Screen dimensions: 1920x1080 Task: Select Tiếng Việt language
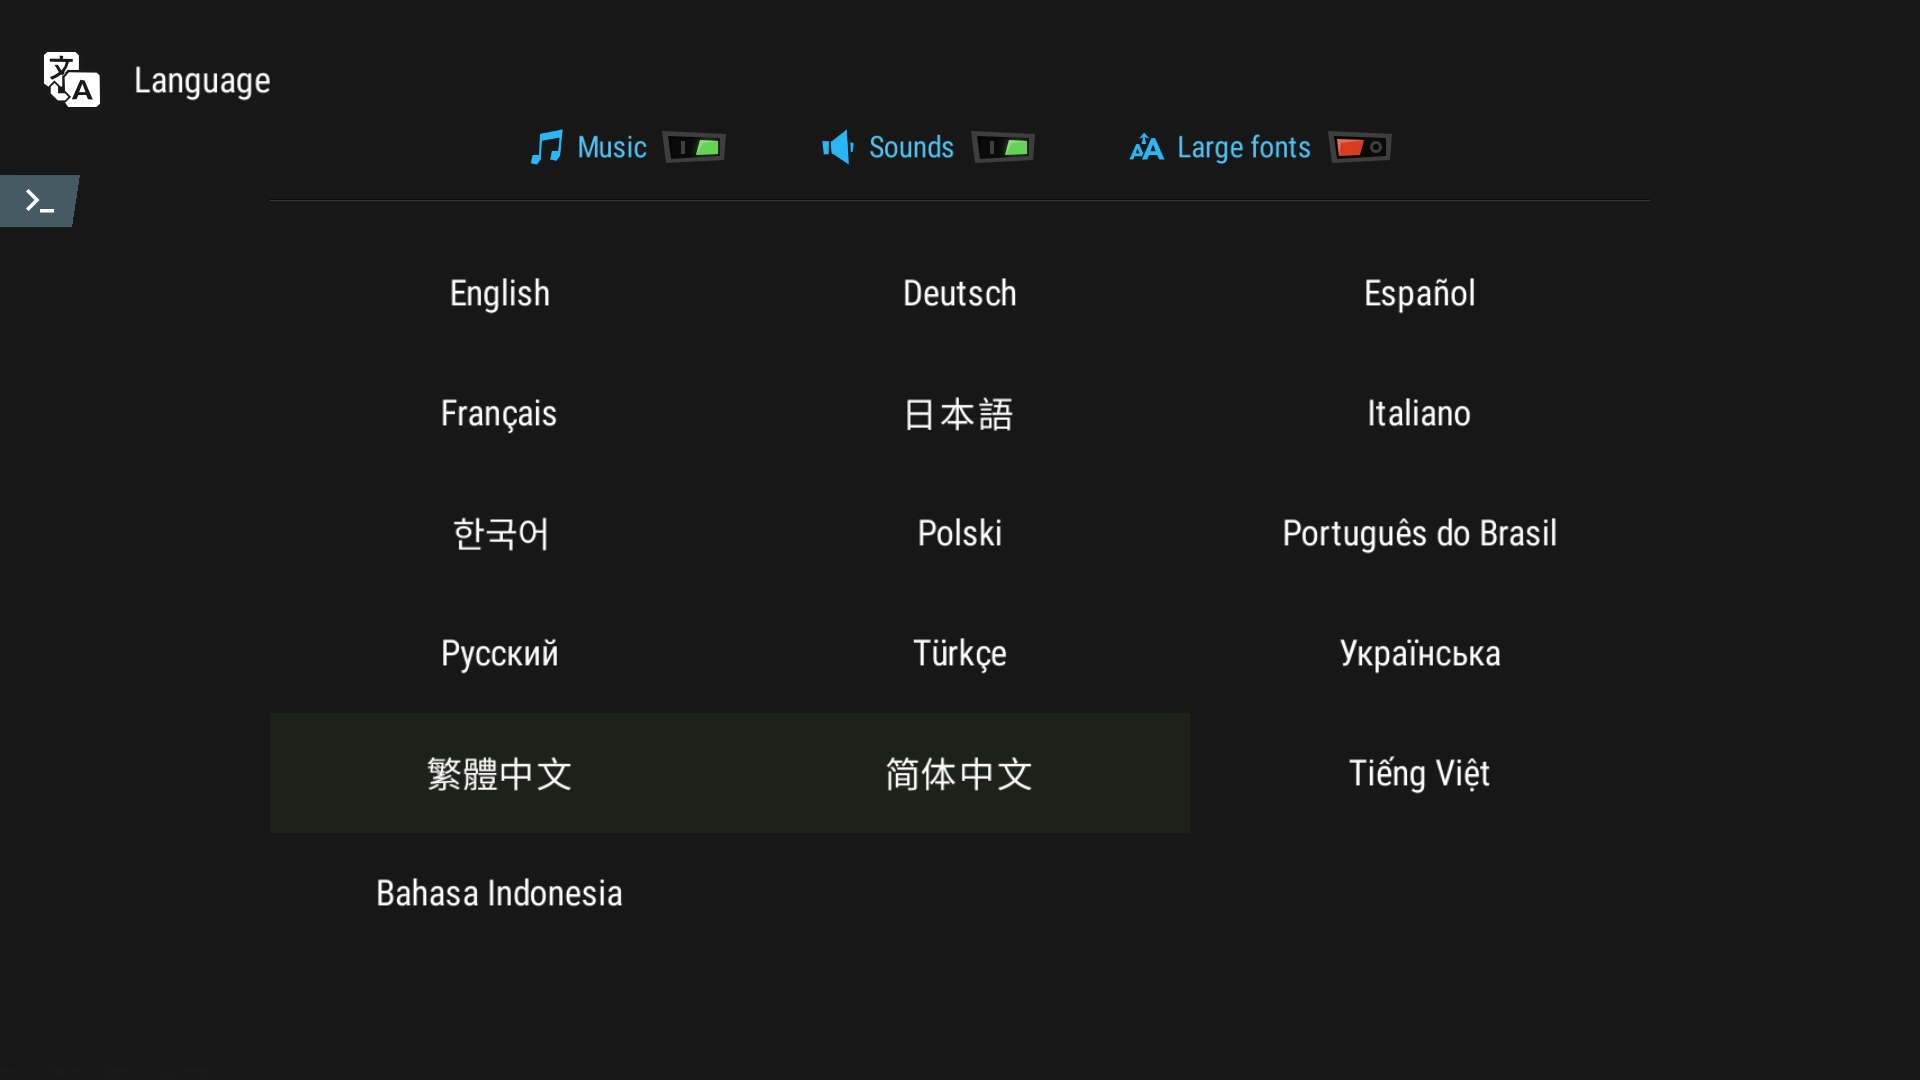coord(1419,773)
